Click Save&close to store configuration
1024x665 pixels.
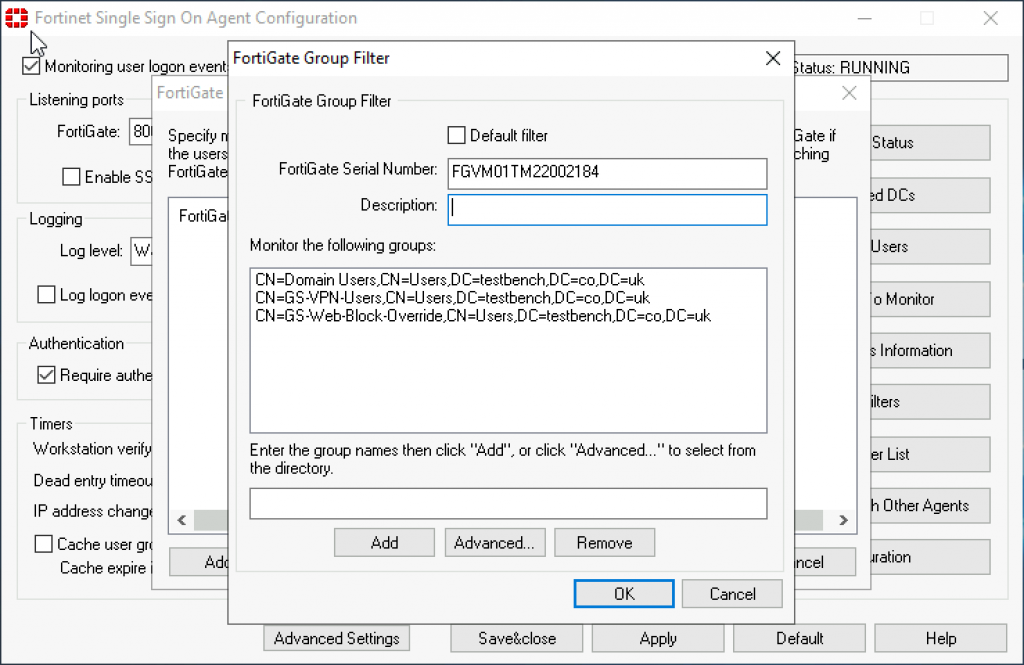tap(516, 638)
